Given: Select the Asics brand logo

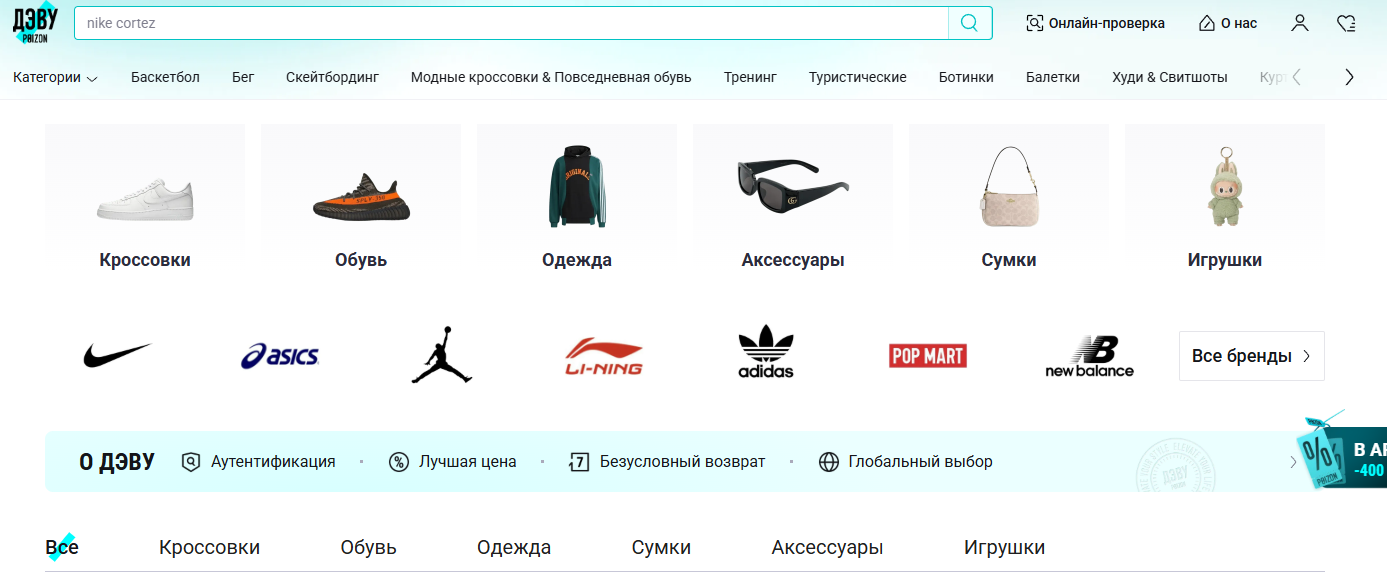Looking at the screenshot, I should pyautogui.click(x=280, y=356).
